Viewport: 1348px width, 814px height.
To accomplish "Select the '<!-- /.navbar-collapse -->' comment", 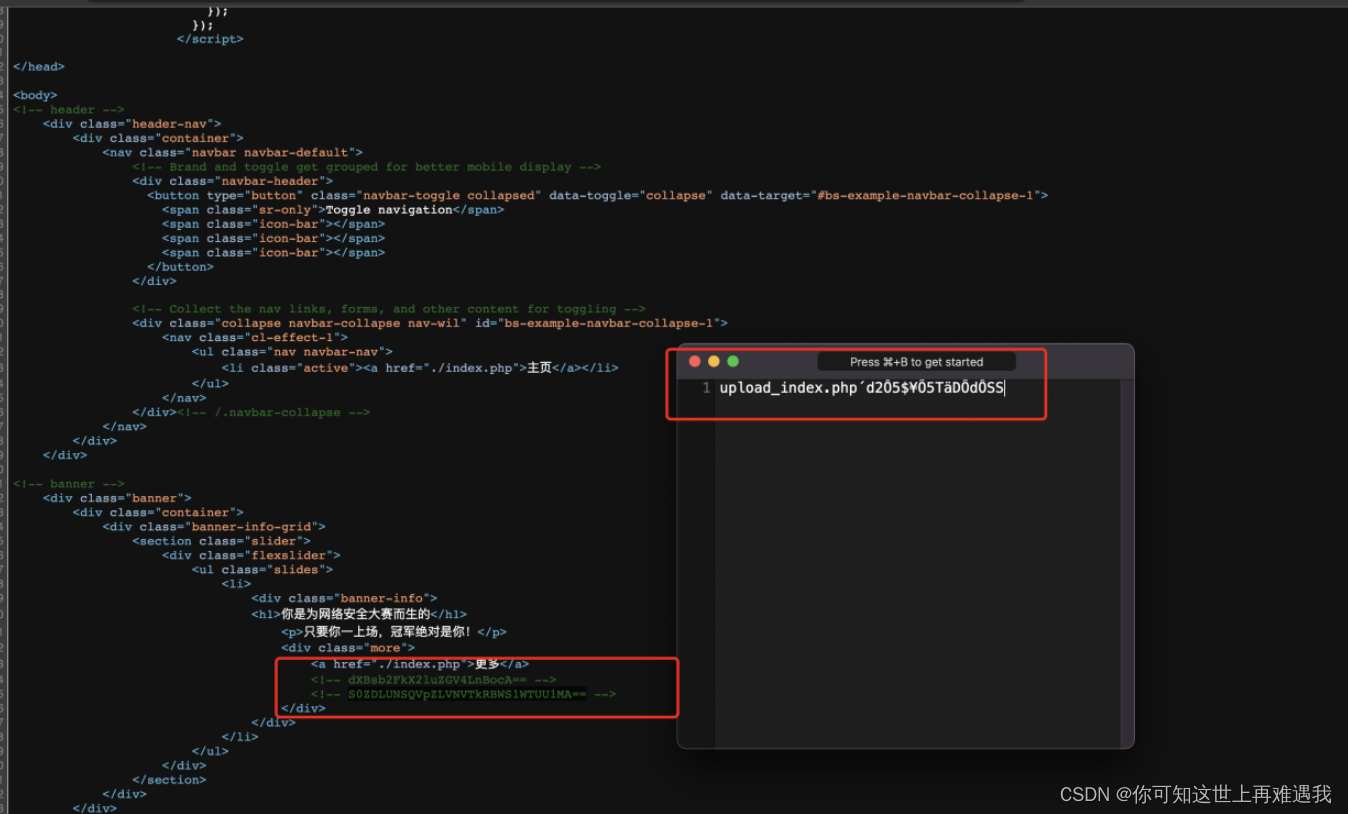I will pos(274,412).
